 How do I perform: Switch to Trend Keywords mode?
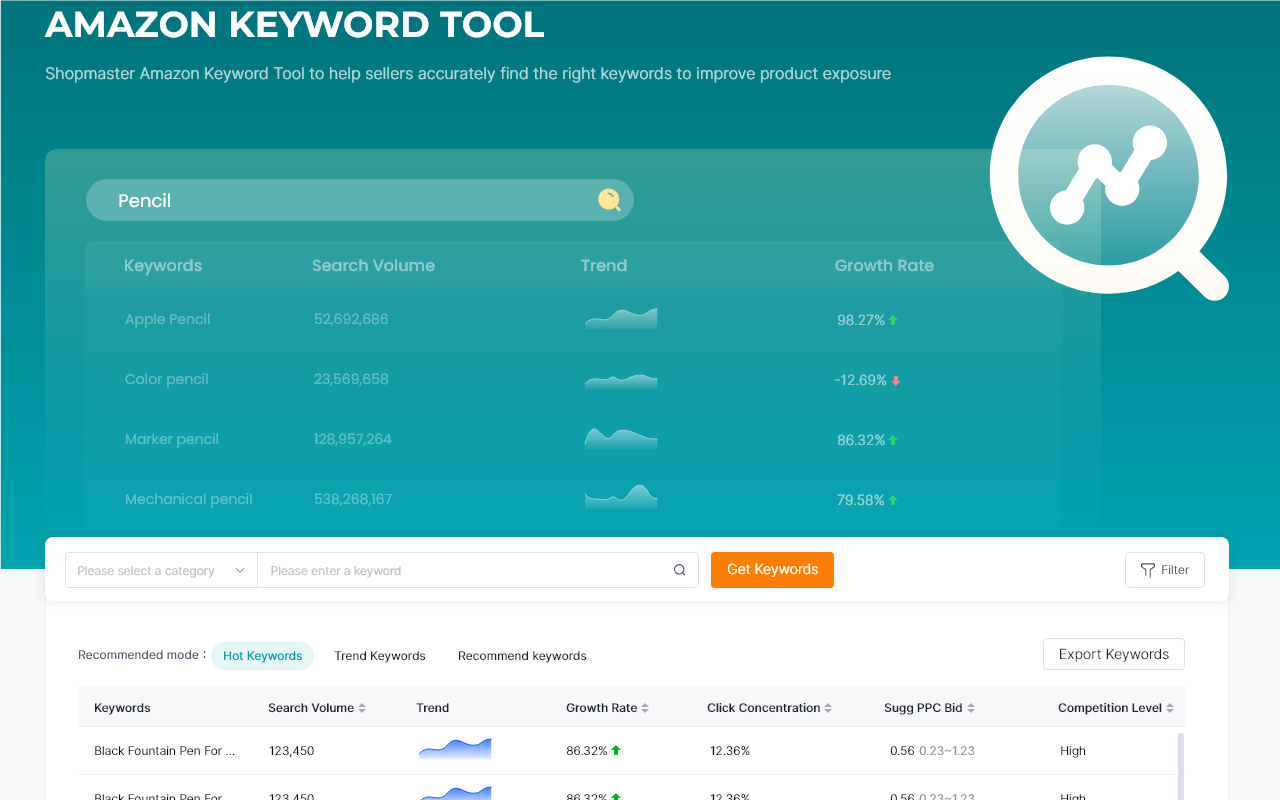pos(380,656)
